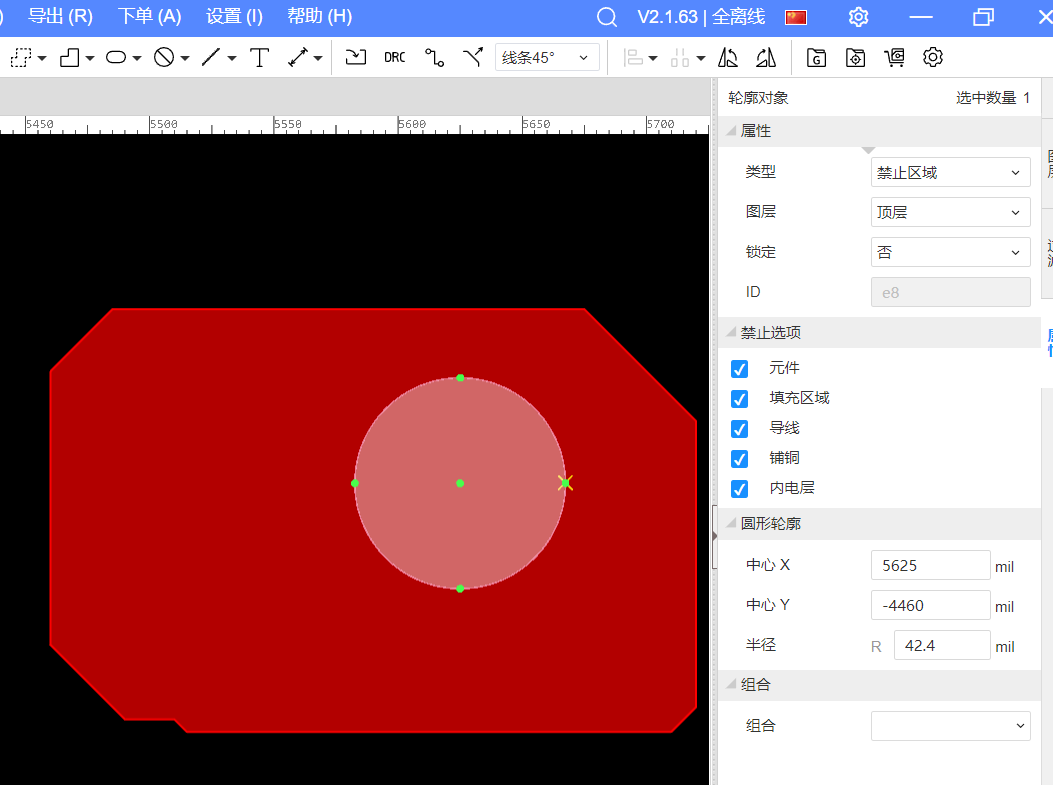Open the 类型 dropdown showing 禁止区域
Viewport: 1053px width, 785px height.
pyautogui.click(x=950, y=172)
